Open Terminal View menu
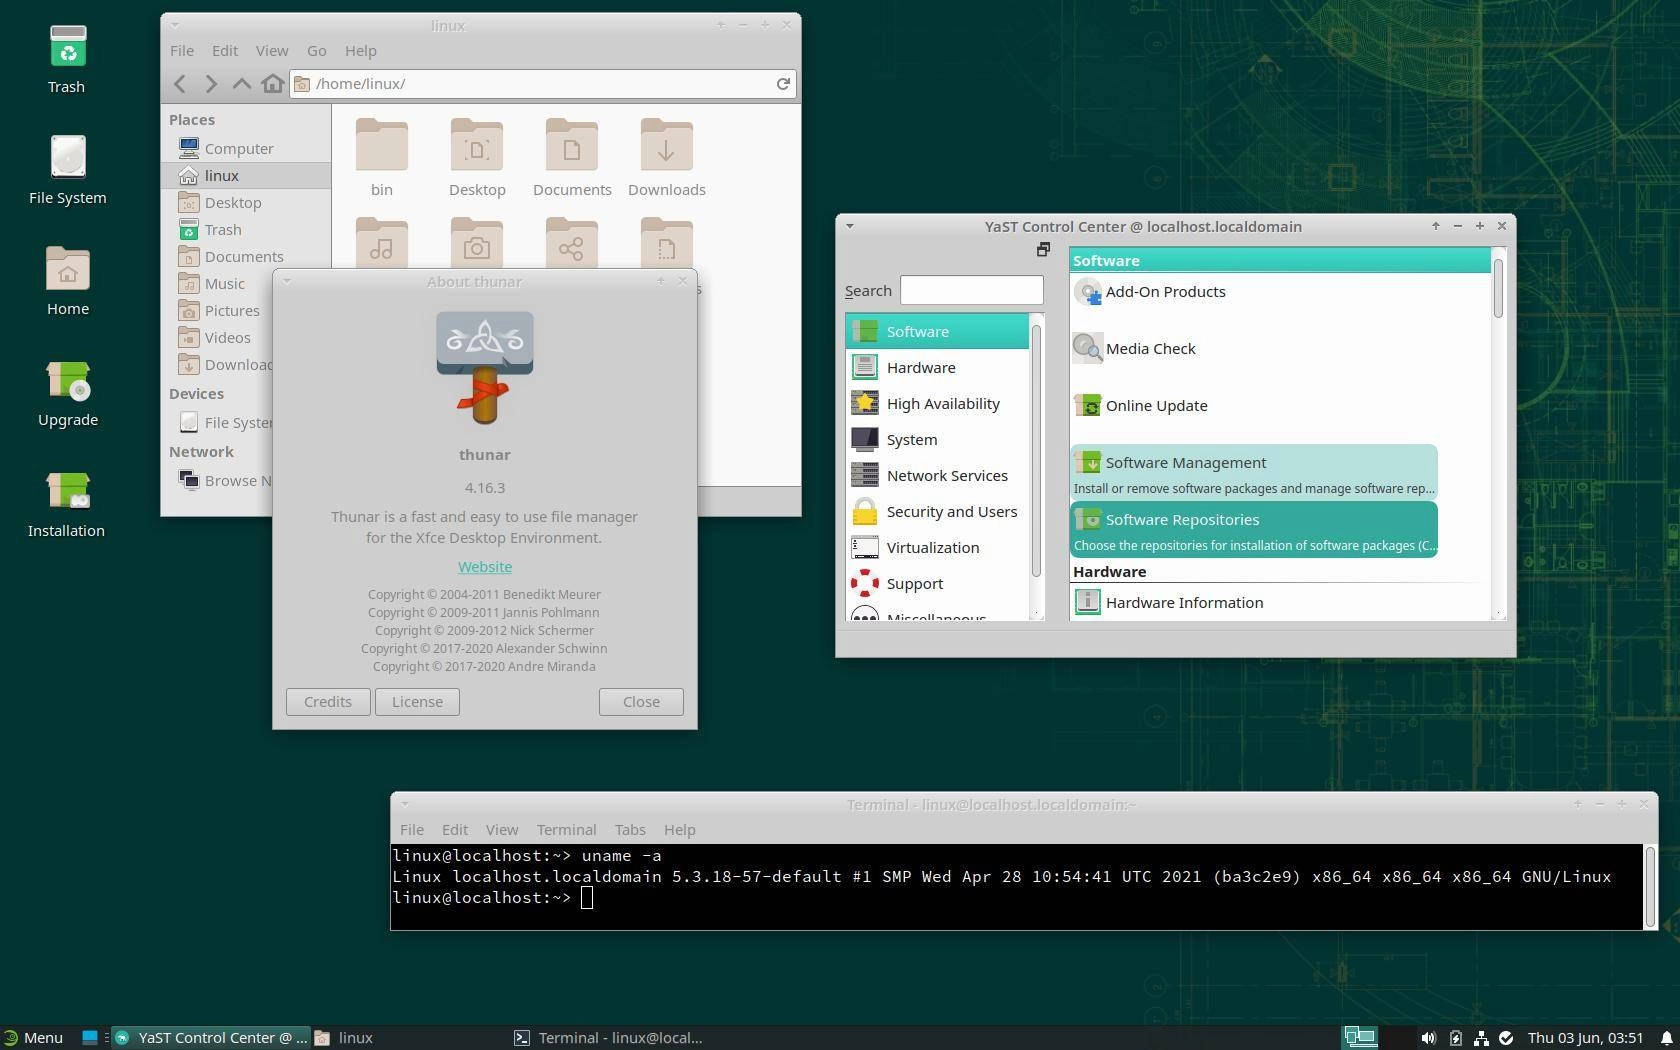Screen dimensions: 1680x1050 pos(502,829)
